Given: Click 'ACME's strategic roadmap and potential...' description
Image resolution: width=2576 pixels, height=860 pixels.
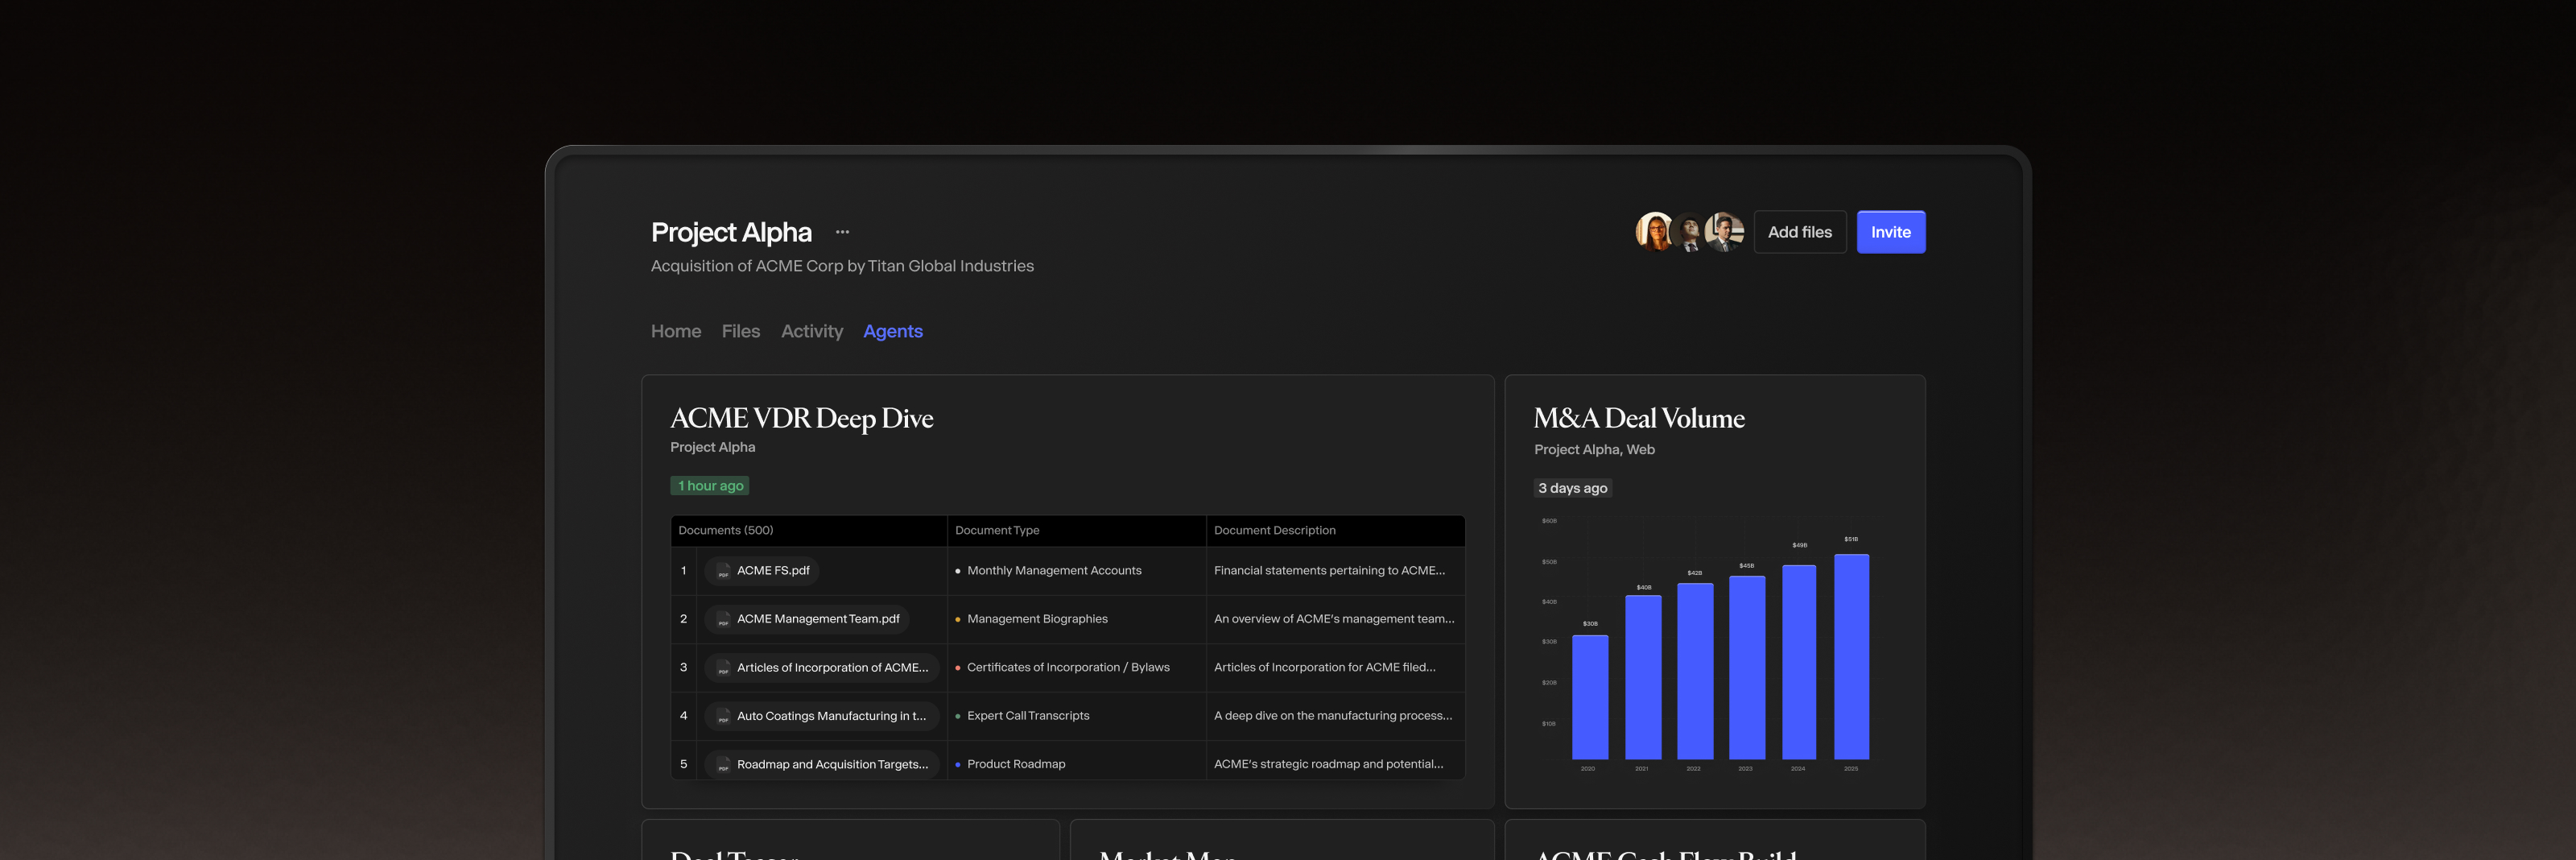Looking at the screenshot, I should (x=1328, y=764).
